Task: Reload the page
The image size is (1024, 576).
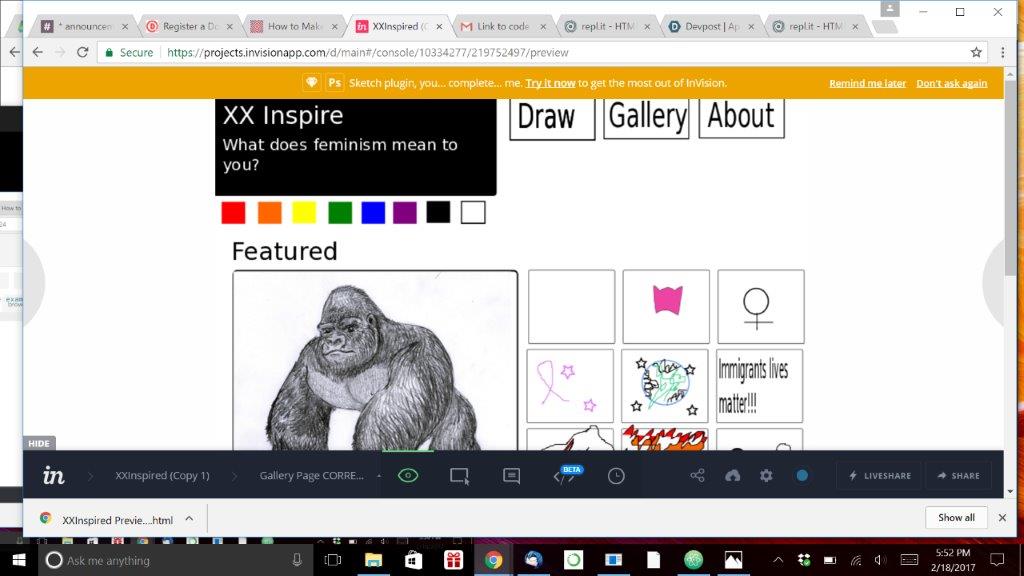Action: (82, 52)
